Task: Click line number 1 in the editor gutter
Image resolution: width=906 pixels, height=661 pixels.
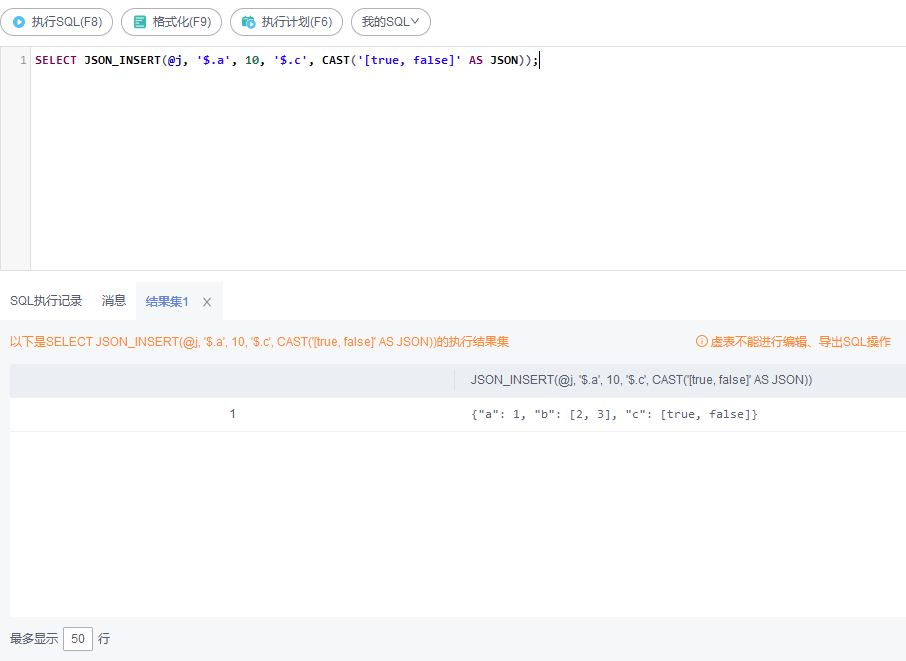Action: click(22, 60)
